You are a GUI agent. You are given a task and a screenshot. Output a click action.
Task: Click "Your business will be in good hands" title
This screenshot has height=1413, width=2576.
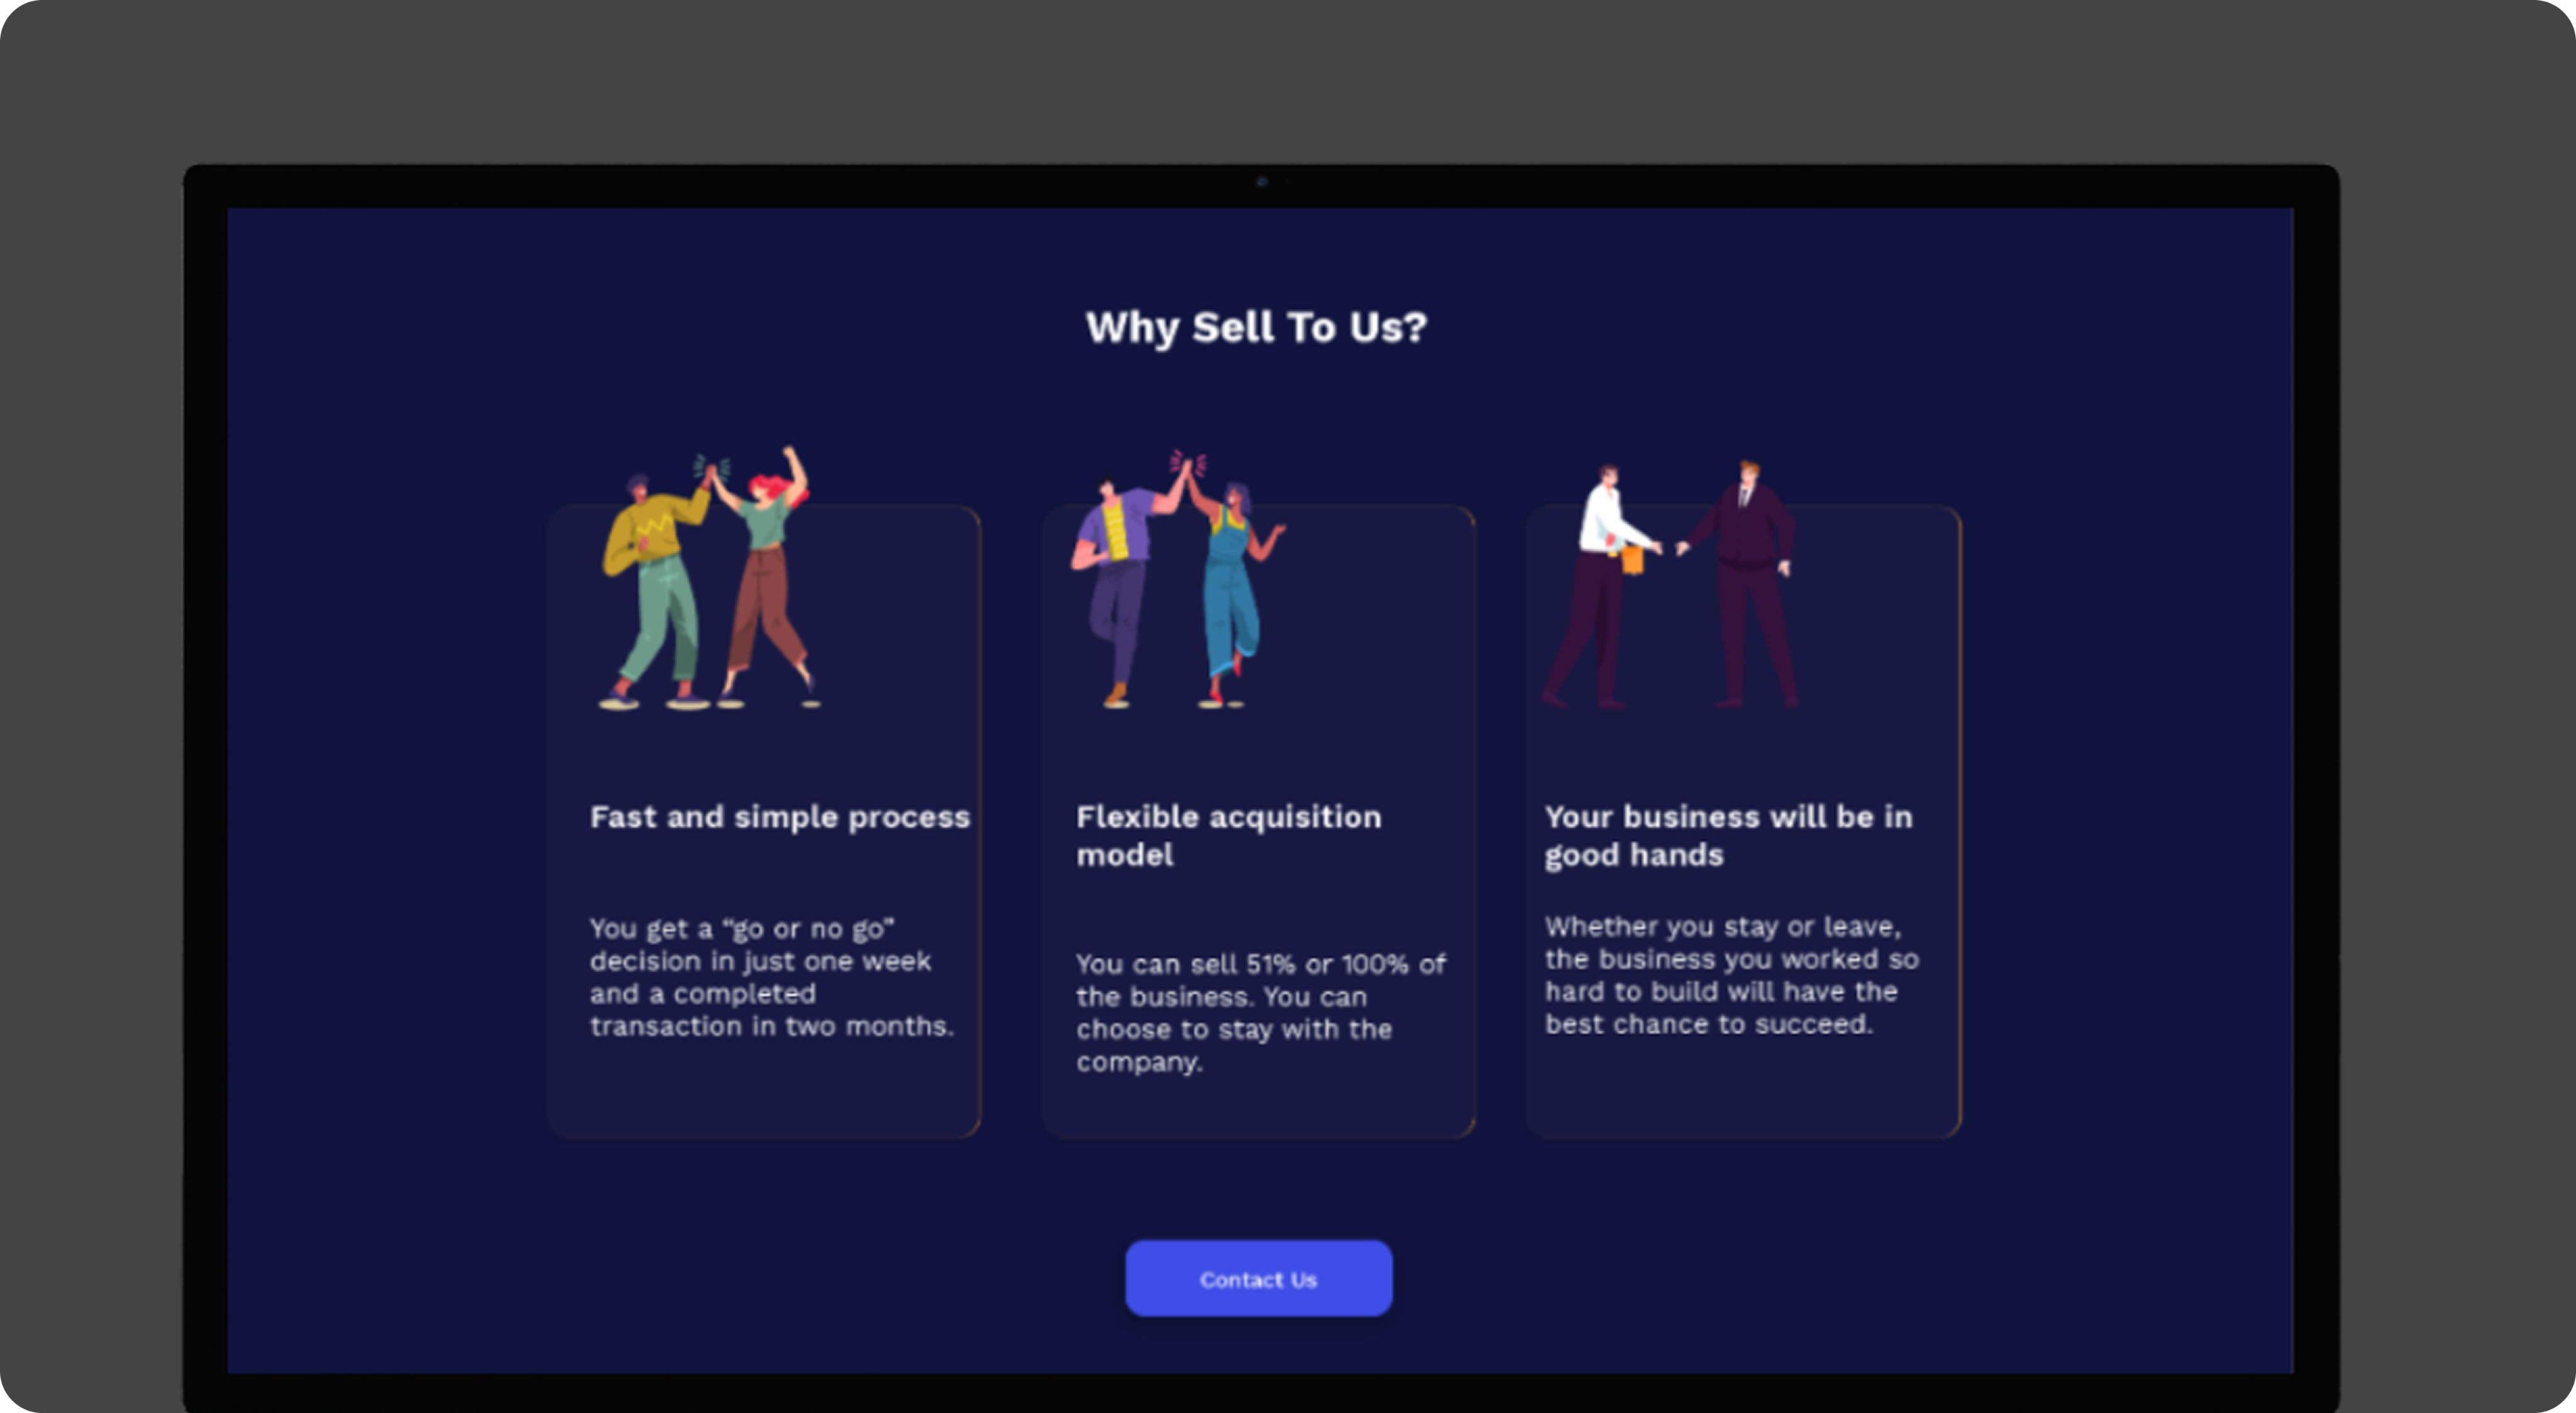coord(1728,835)
